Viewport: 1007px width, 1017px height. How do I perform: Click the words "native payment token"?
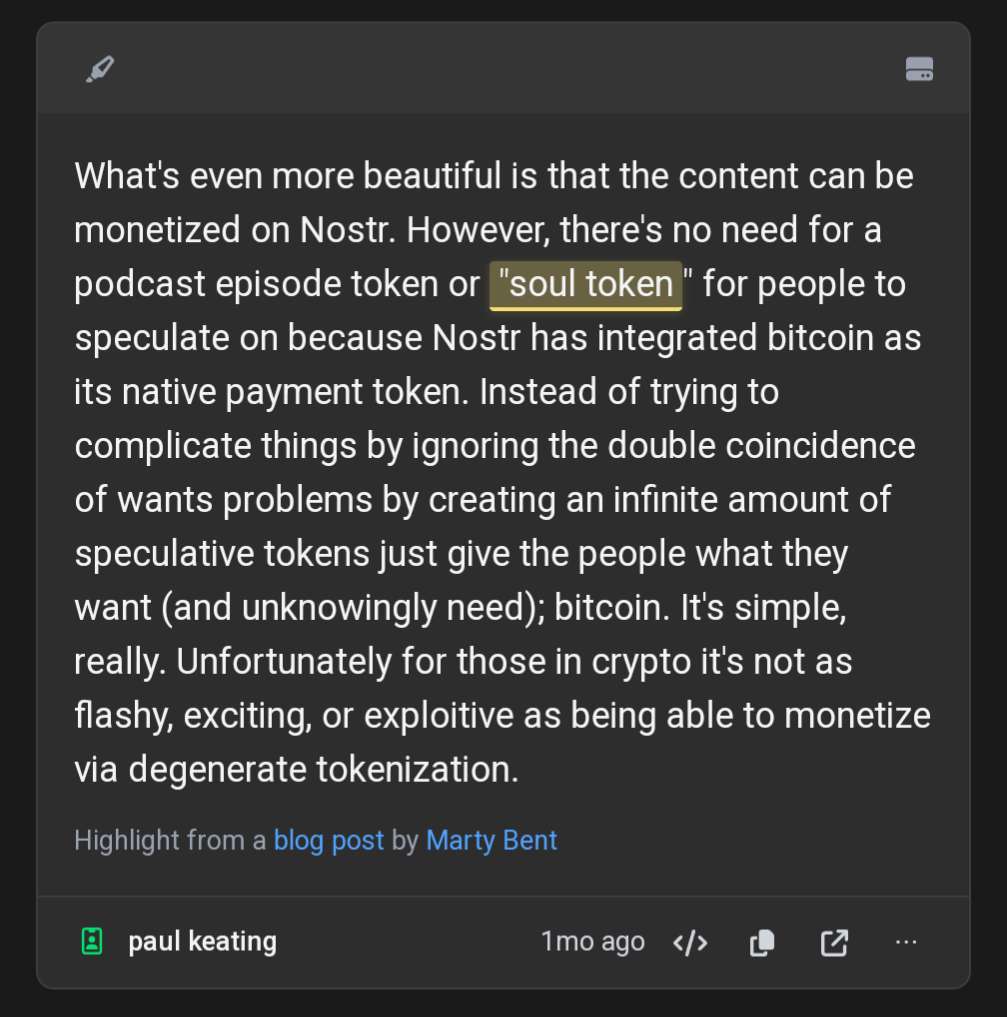coord(295,392)
